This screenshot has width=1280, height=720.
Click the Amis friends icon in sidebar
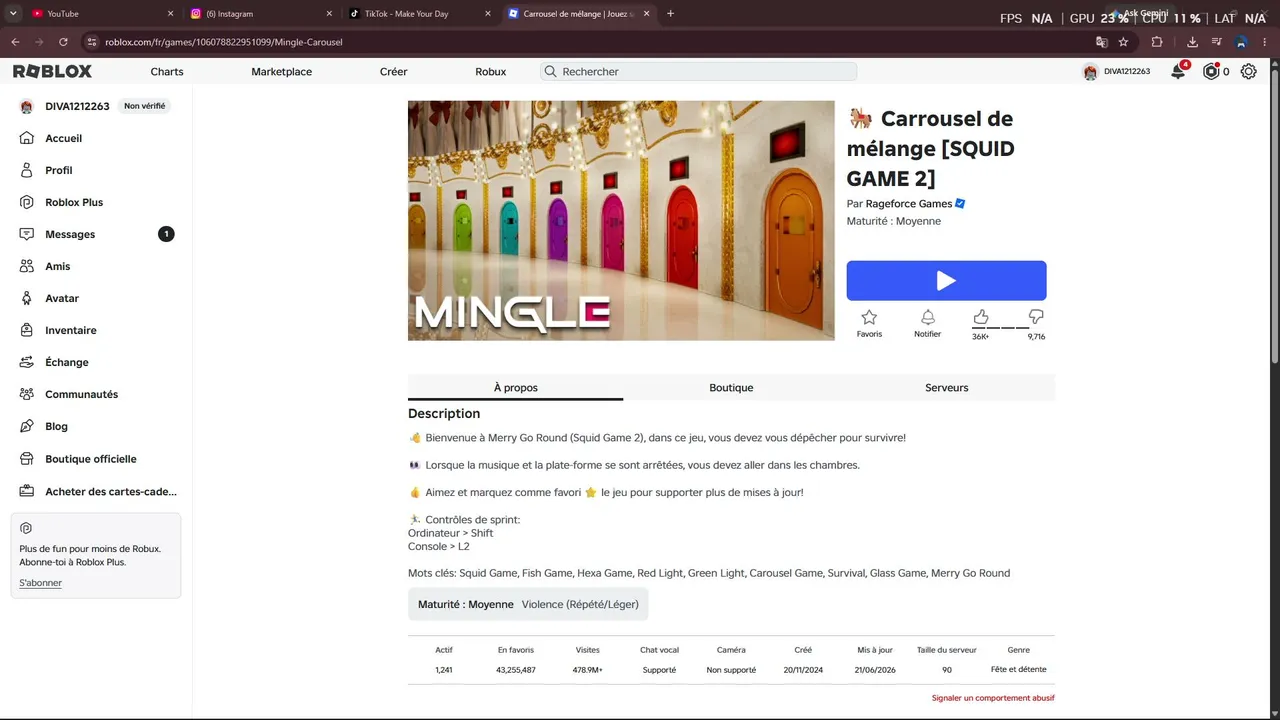[x=27, y=266]
